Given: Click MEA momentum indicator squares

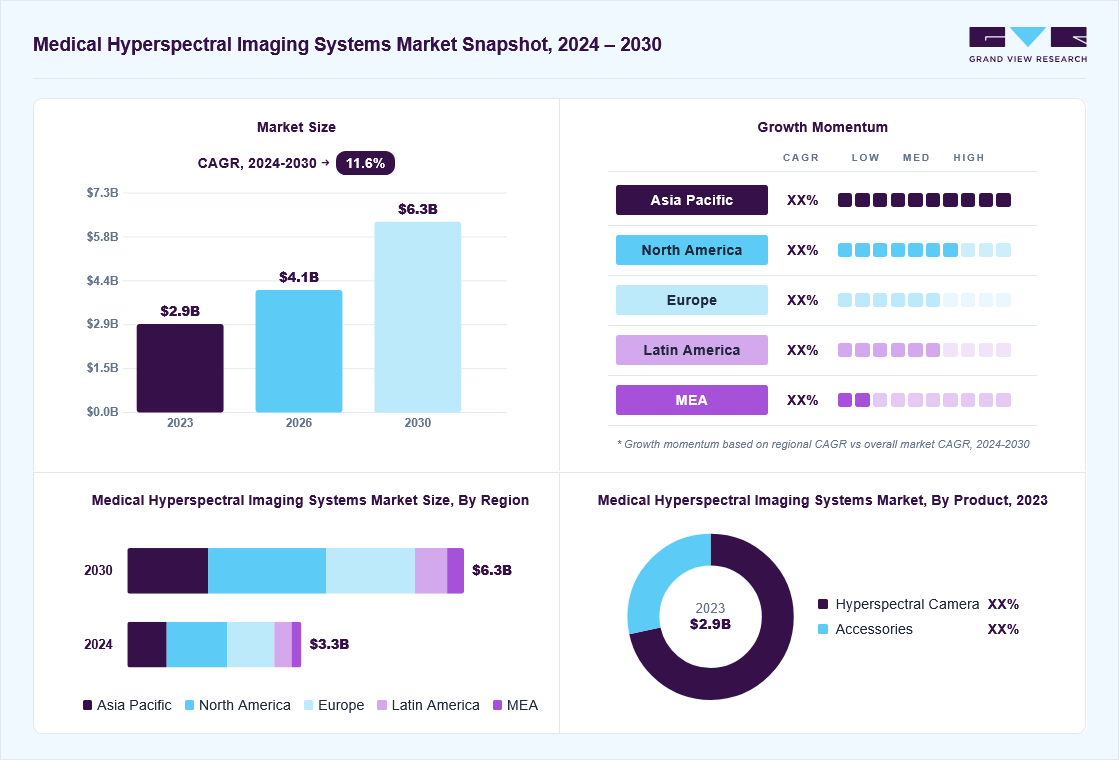Looking at the screenshot, I should pos(924,400).
